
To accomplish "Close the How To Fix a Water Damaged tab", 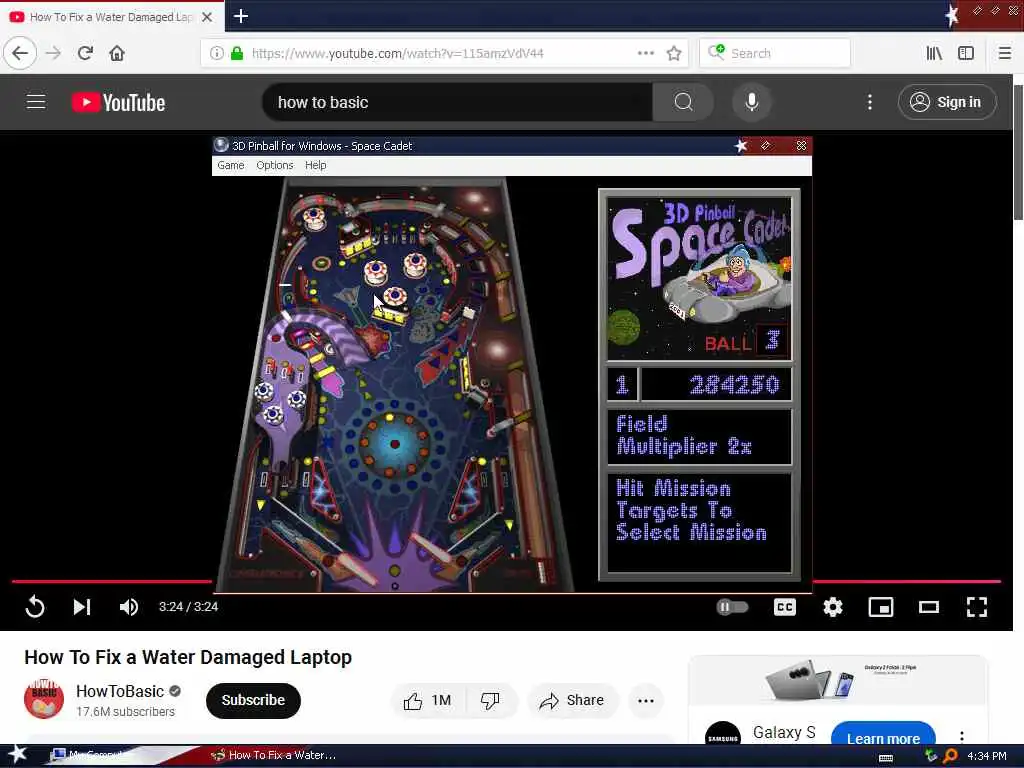I will pos(207,17).
